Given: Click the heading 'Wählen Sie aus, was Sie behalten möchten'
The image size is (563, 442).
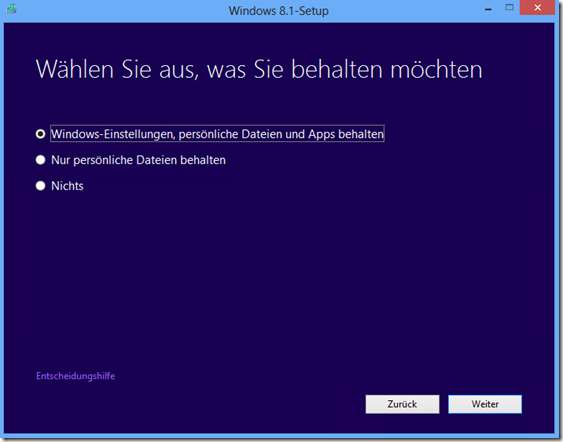Looking at the screenshot, I should (259, 69).
